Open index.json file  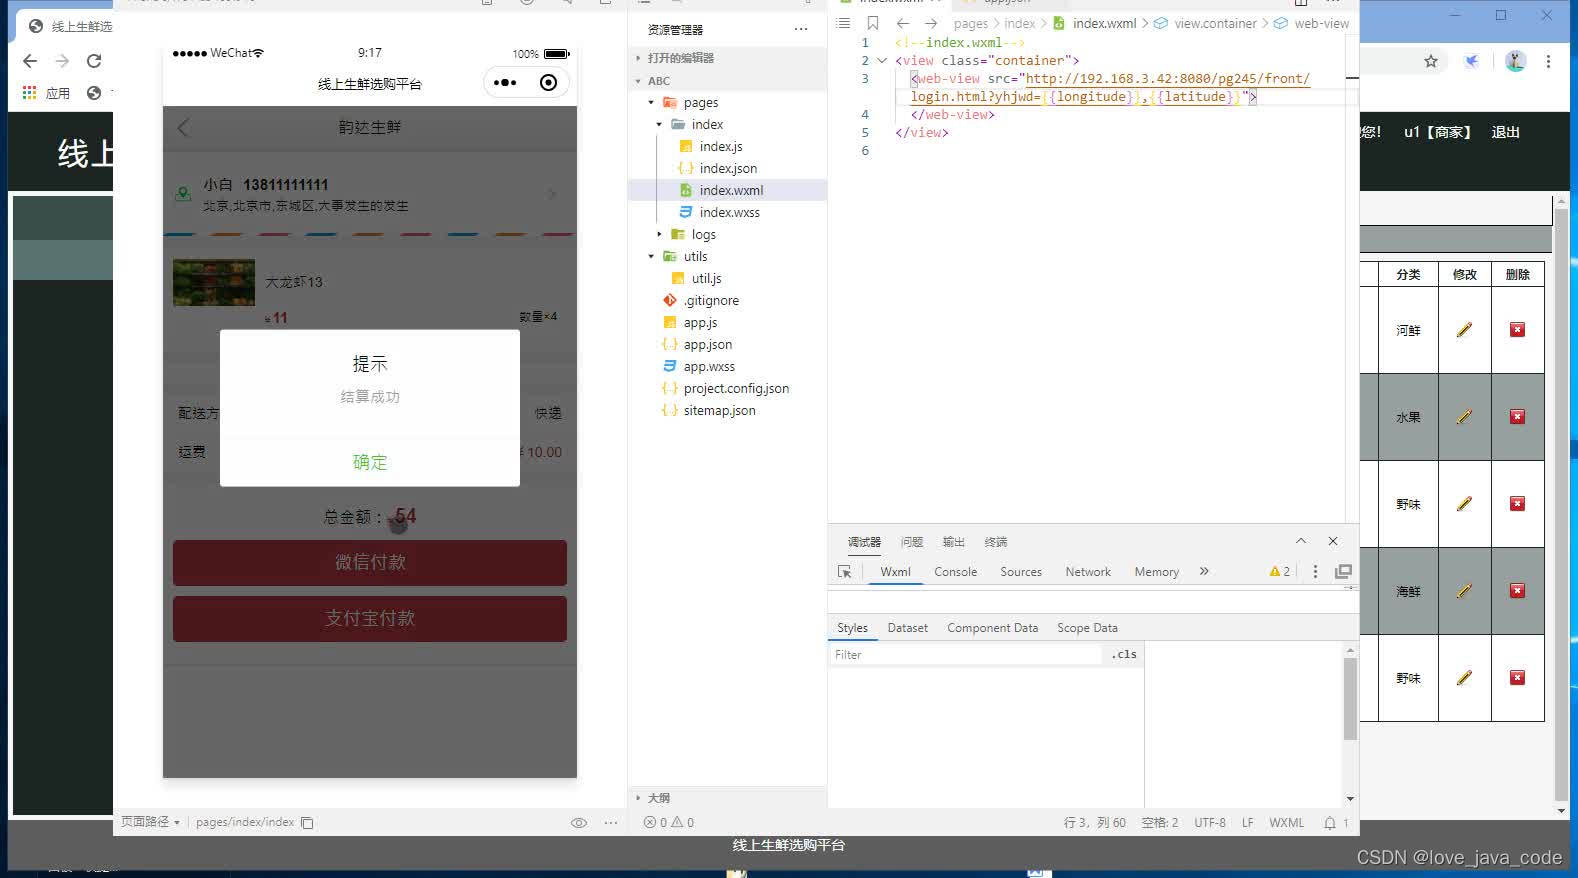click(x=728, y=168)
